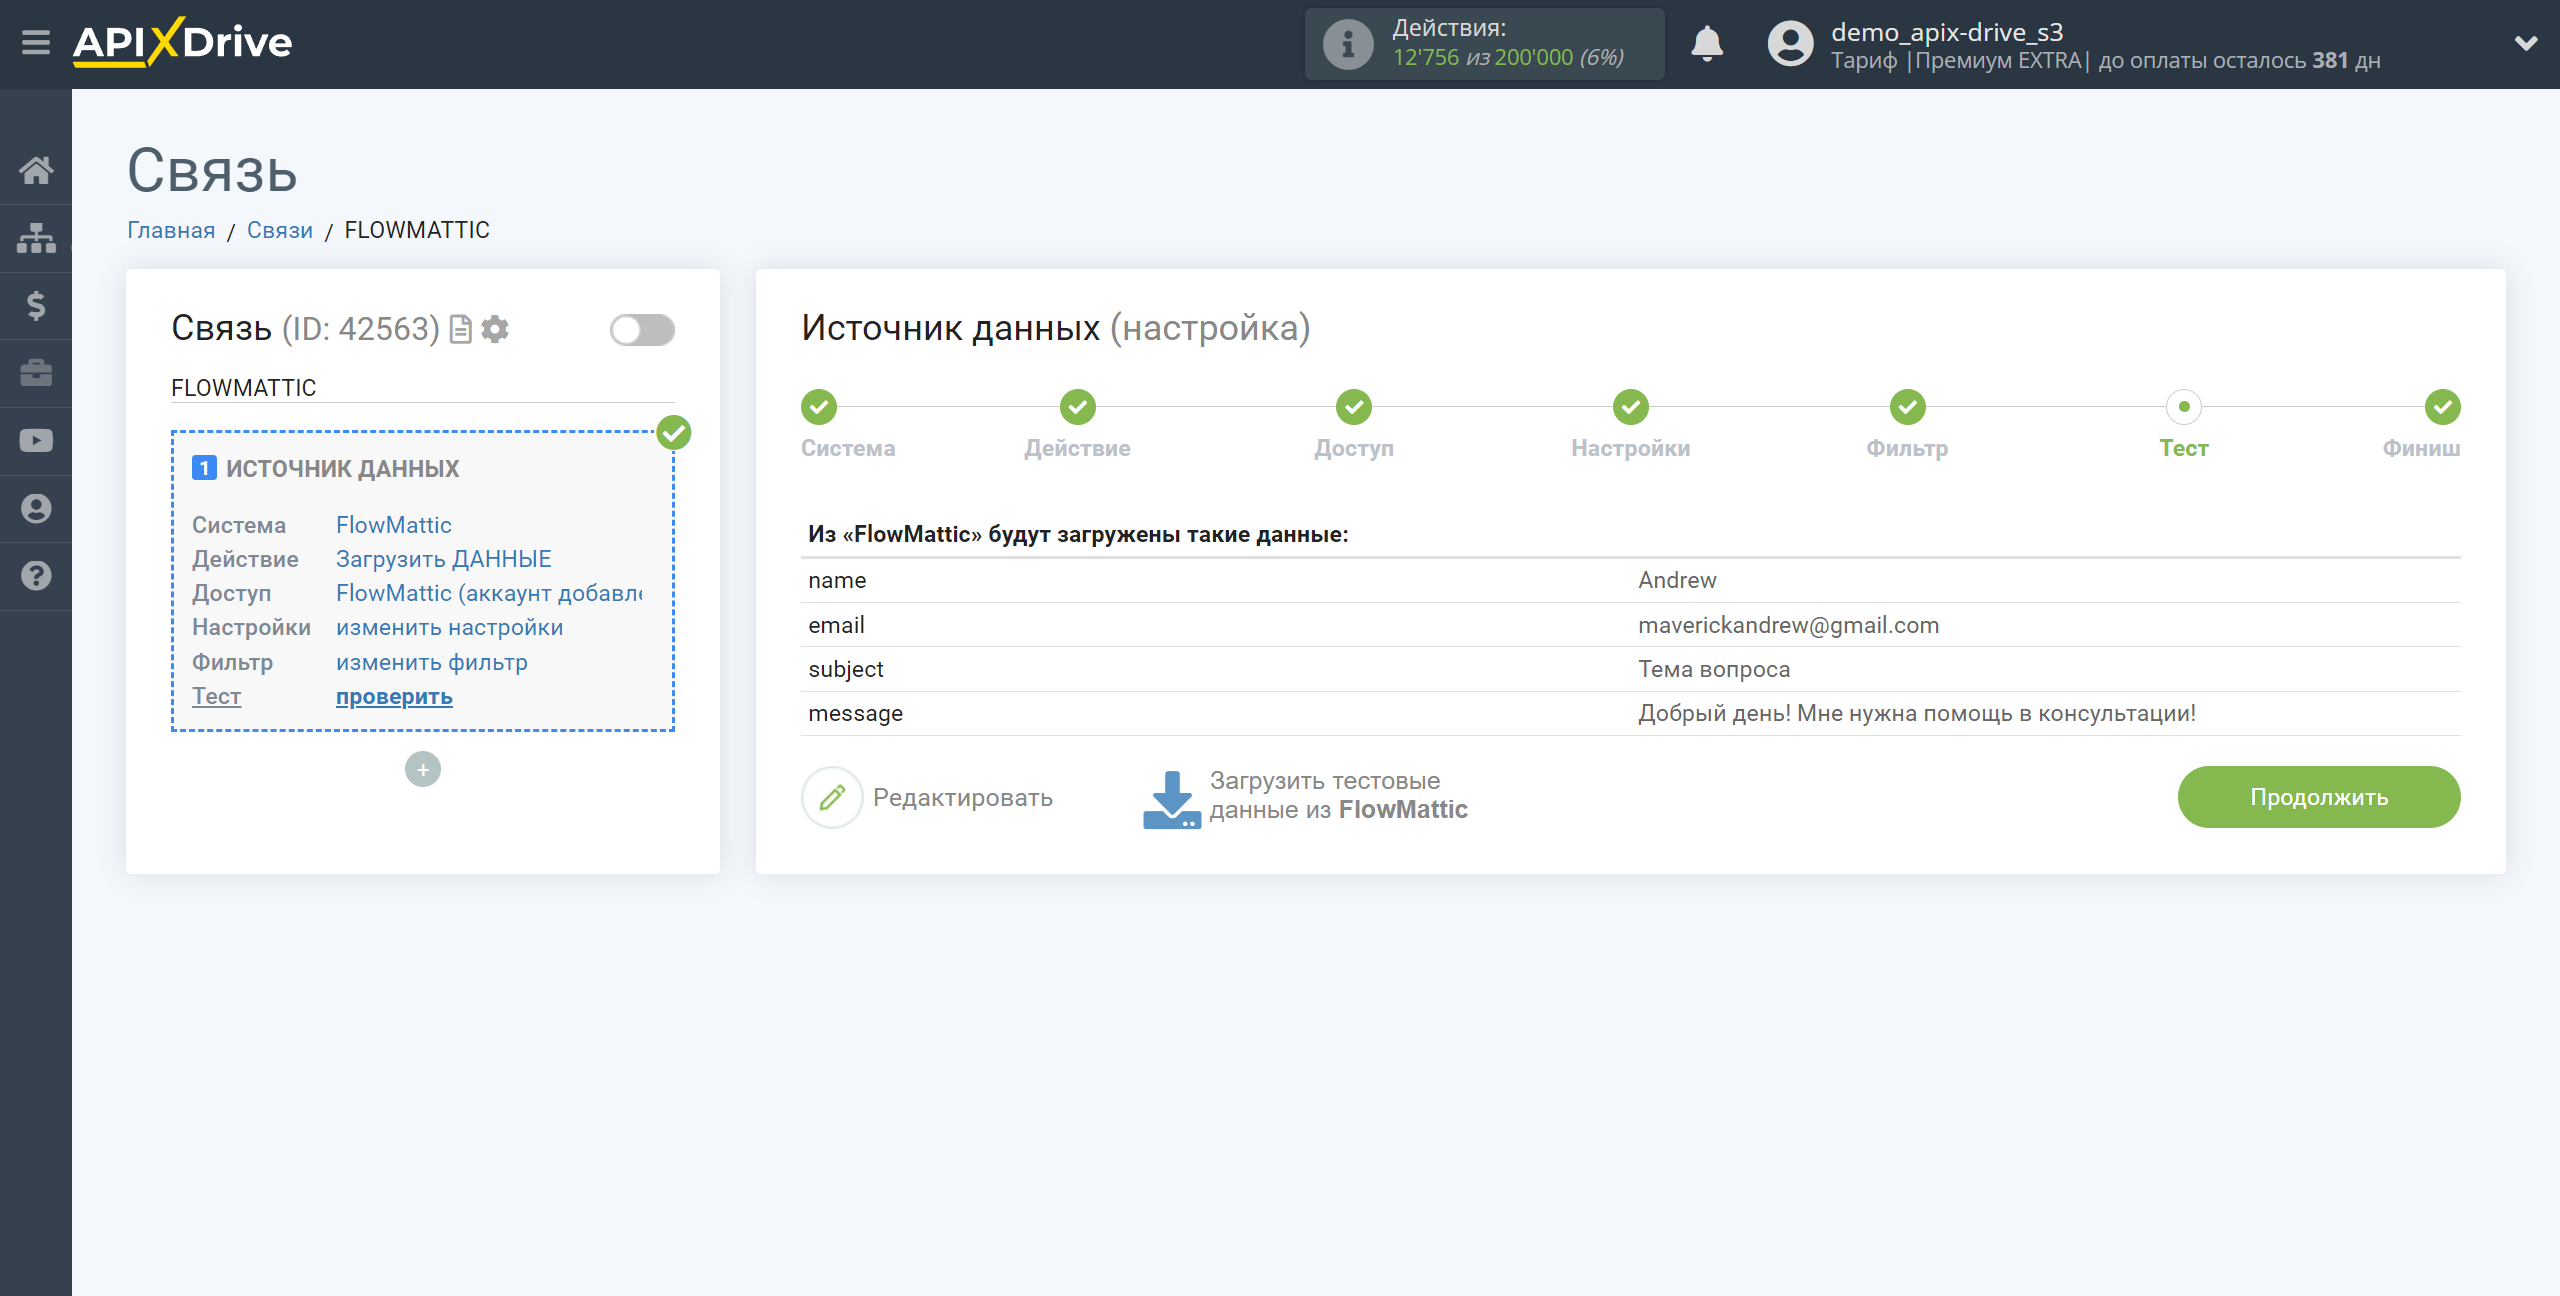Click the ИСТОЧНИК ДАННЫХ block header

342,468
